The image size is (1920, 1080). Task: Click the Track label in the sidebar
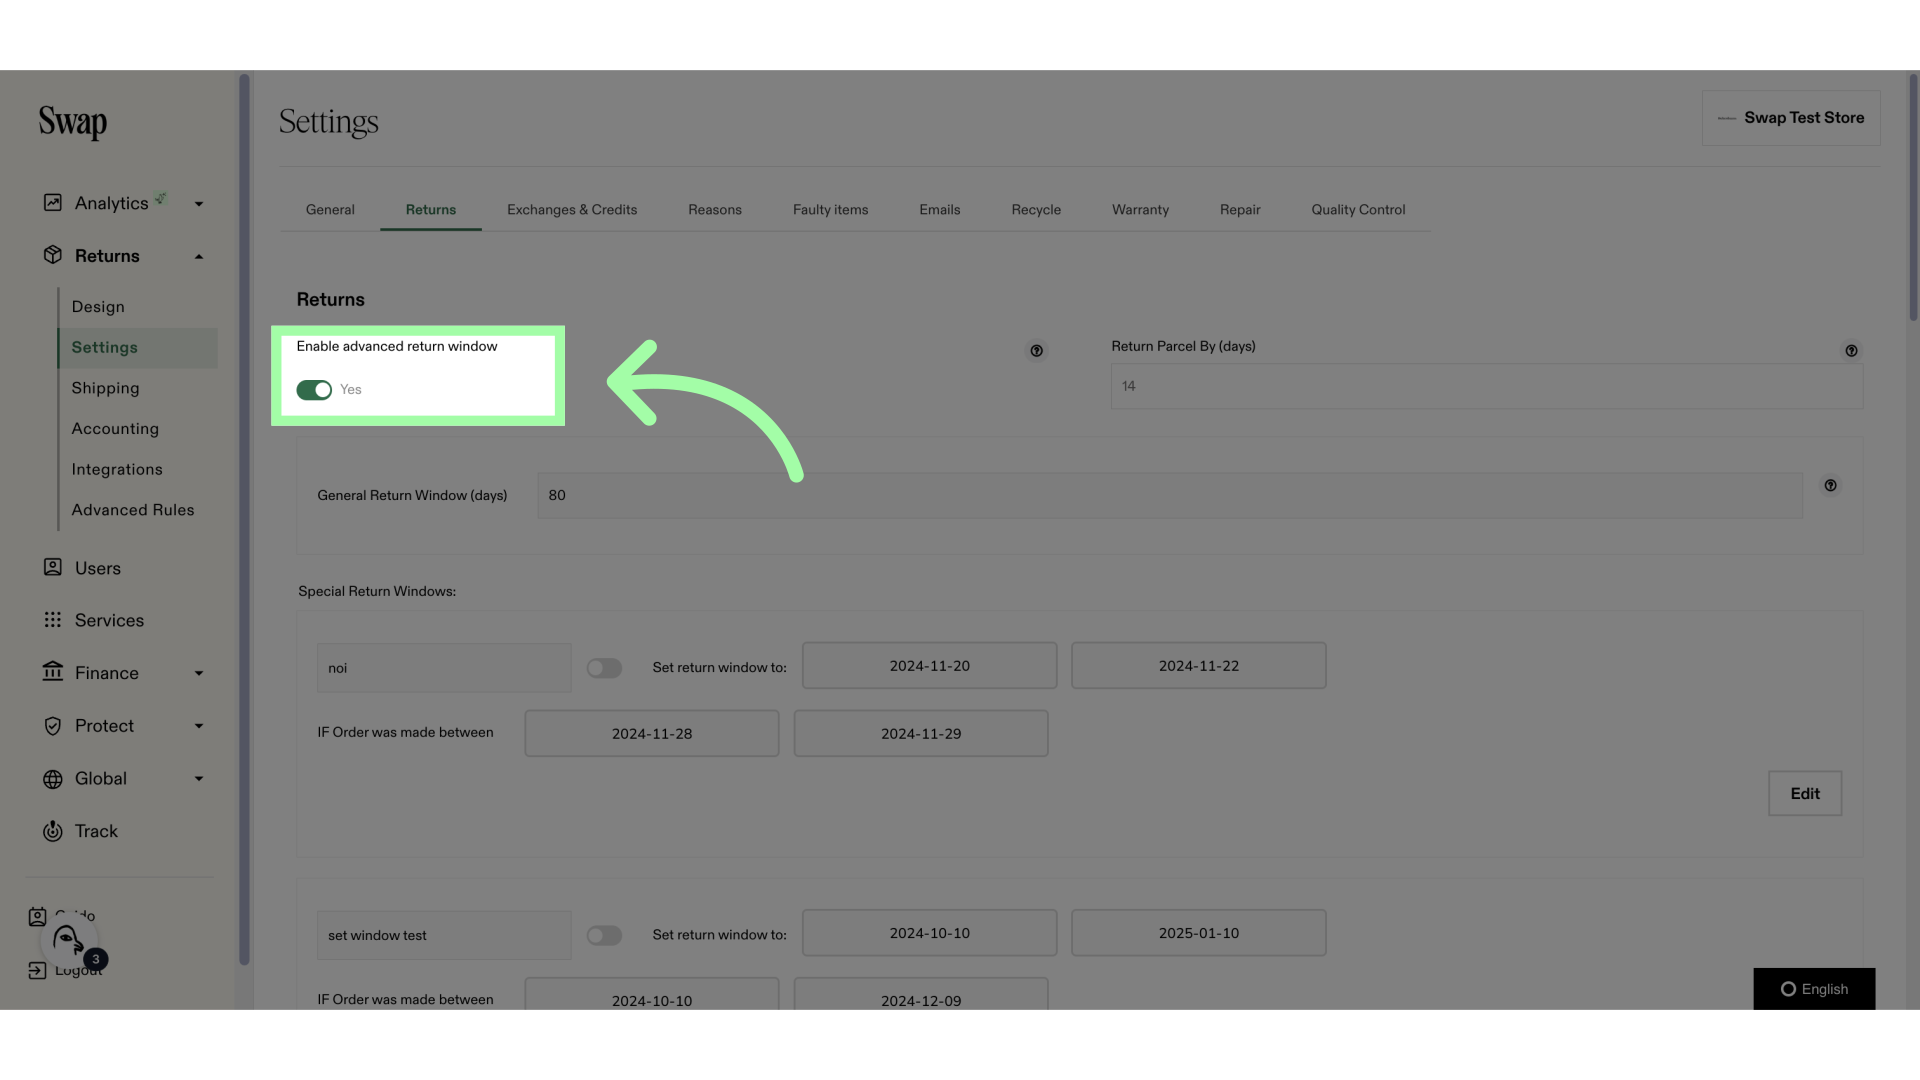96,832
